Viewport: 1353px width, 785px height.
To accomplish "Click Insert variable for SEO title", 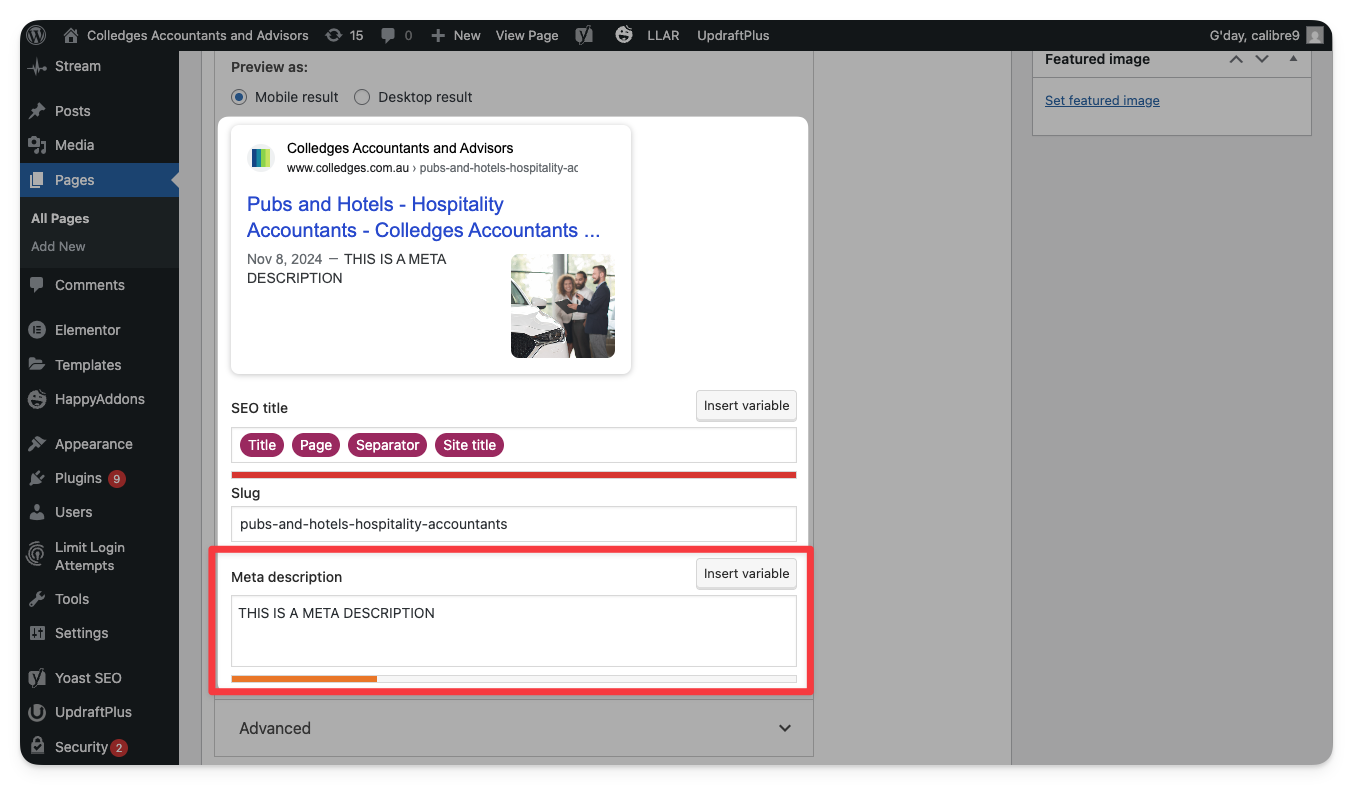I will coord(746,406).
